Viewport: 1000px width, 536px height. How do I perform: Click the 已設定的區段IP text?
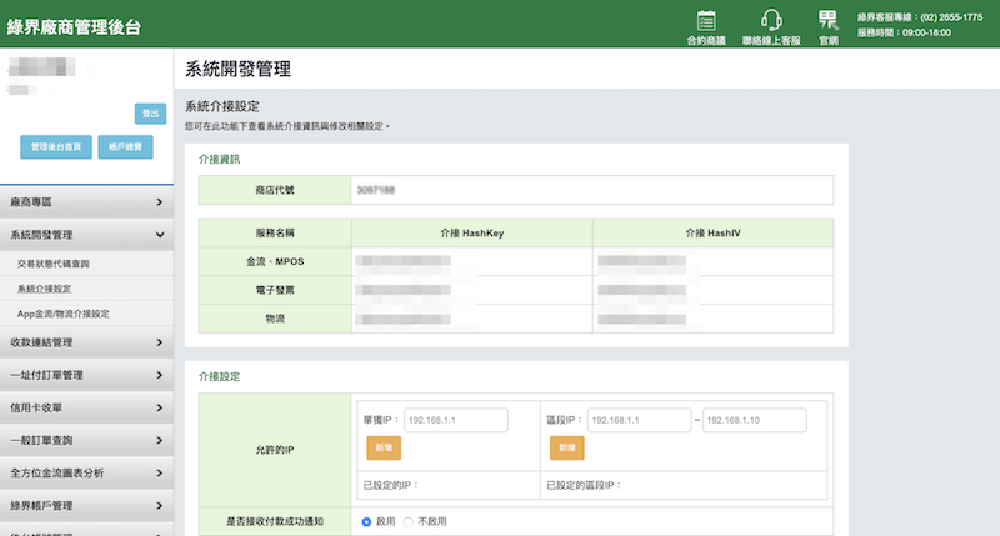(x=584, y=486)
